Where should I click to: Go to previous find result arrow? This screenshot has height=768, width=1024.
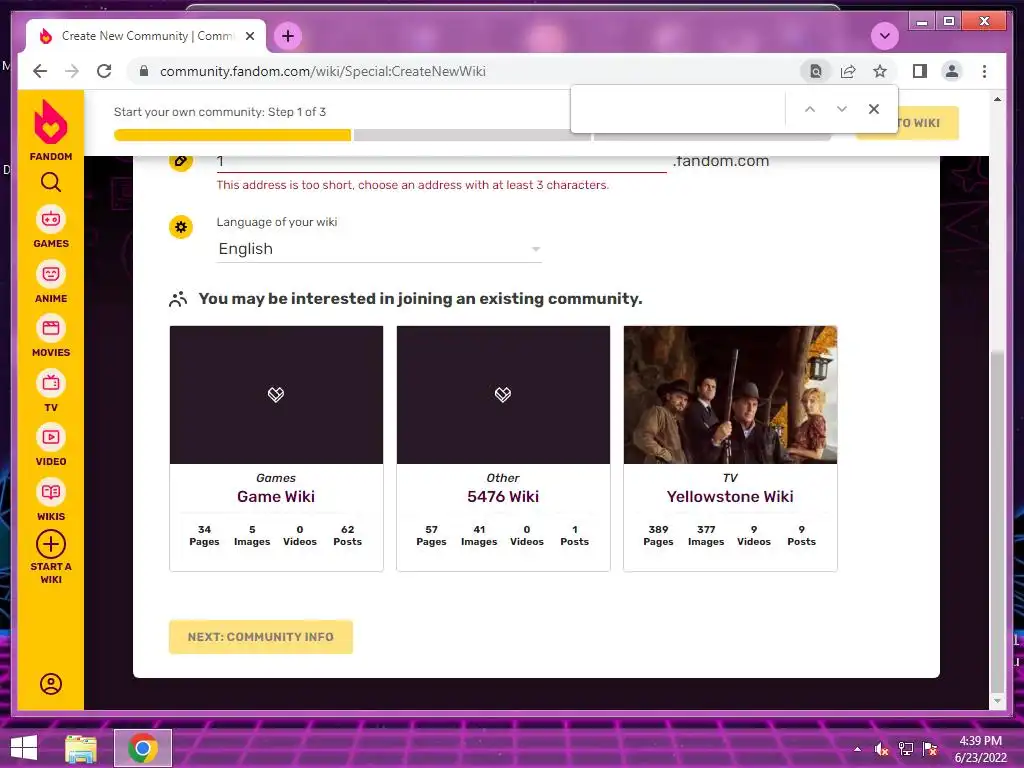810,109
